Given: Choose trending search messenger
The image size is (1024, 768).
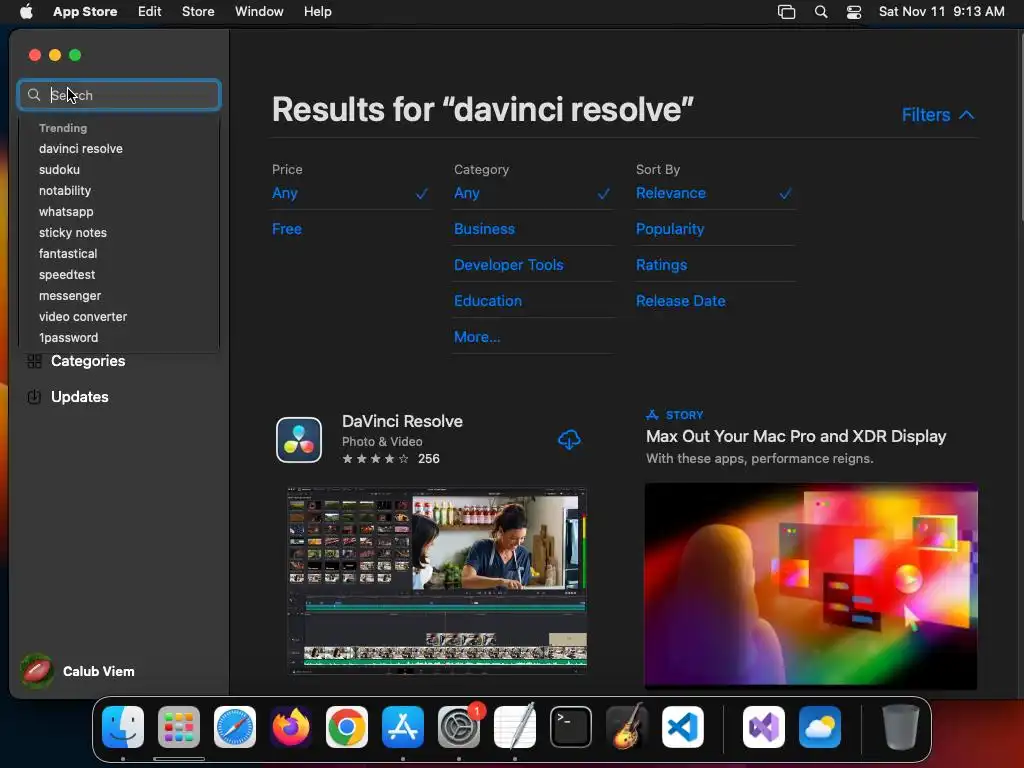Looking at the screenshot, I should [x=70, y=296].
